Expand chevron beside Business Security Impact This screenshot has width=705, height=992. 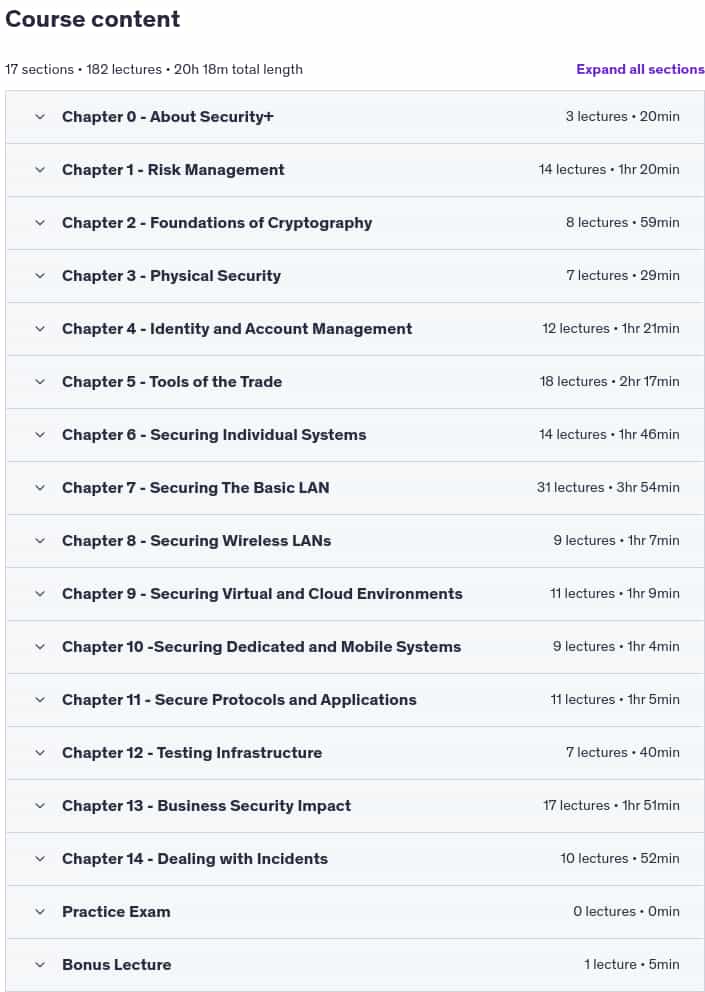coord(40,806)
